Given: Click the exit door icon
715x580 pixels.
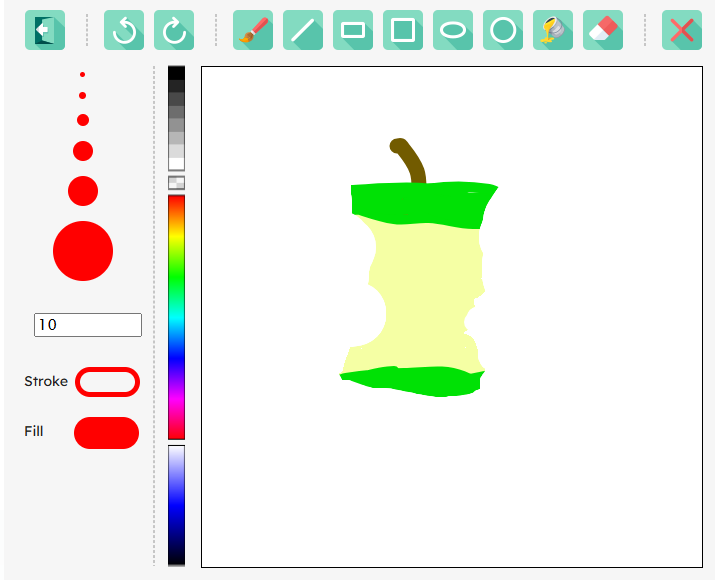Looking at the screenshot, I should 45,30.
